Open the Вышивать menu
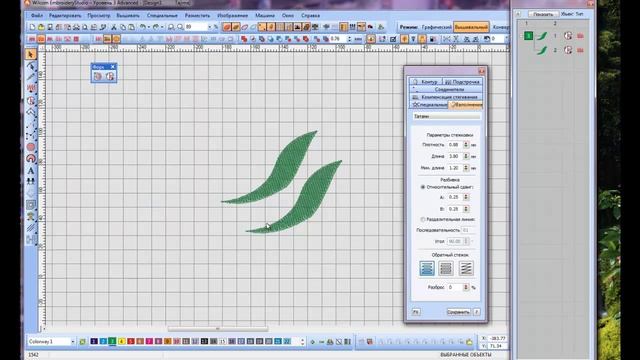The height and width of the screenshot is (360, 640). coord(128,16)
